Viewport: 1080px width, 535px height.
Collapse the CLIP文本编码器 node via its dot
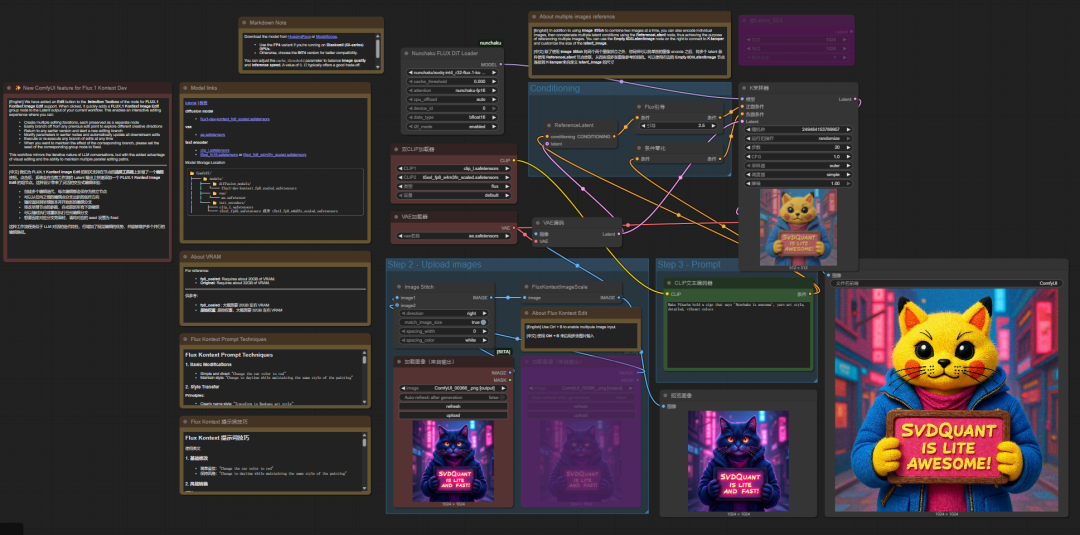pos(669,282)
